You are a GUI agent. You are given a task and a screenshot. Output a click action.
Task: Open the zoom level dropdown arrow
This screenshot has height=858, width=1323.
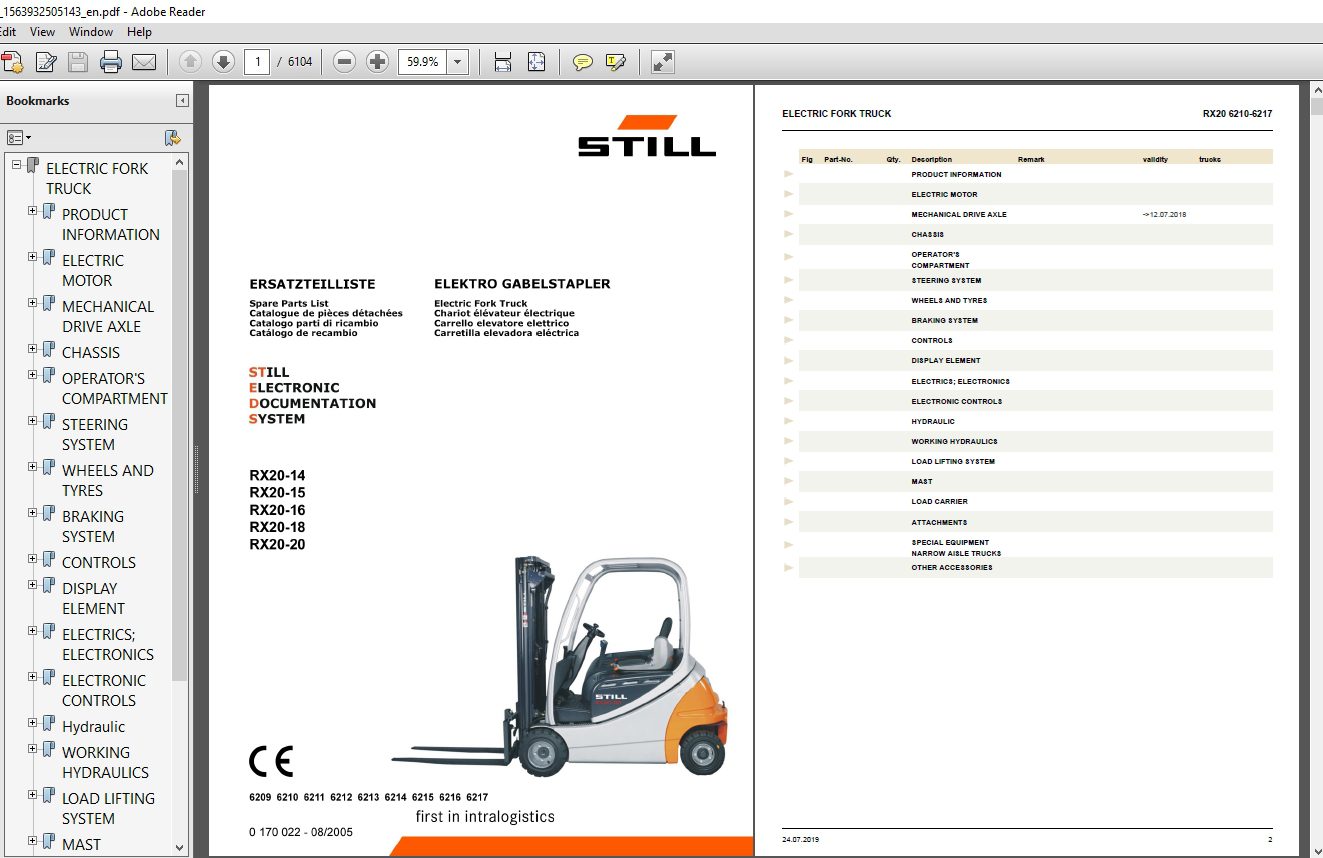click(458, 62)
